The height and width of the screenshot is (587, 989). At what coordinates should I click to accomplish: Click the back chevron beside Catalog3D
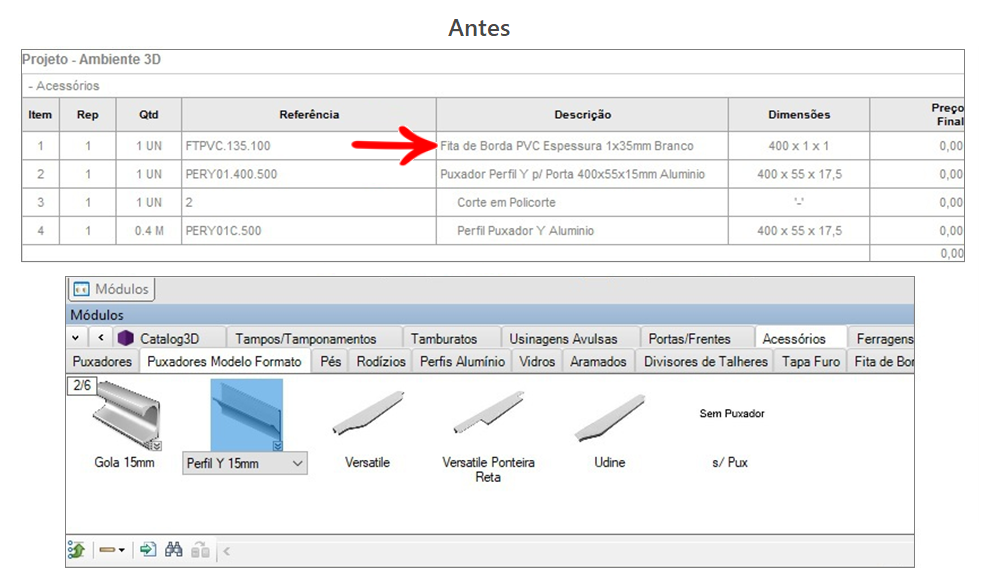coord(101,338)
